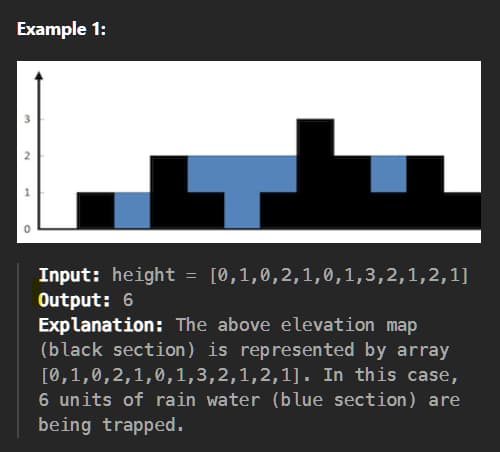Image resolution: width=500 pixels, height=452 pixels.
Task: Open the elevation map diagram image
Action: (x=249, y=152)
